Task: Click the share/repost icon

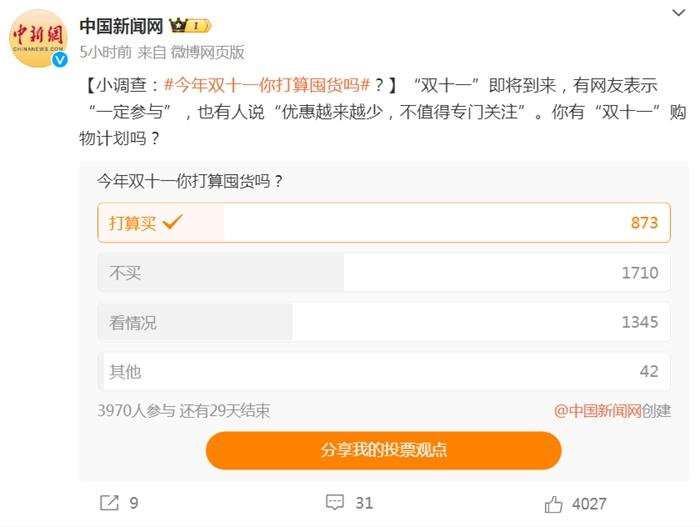Action: tap(110, 502)
